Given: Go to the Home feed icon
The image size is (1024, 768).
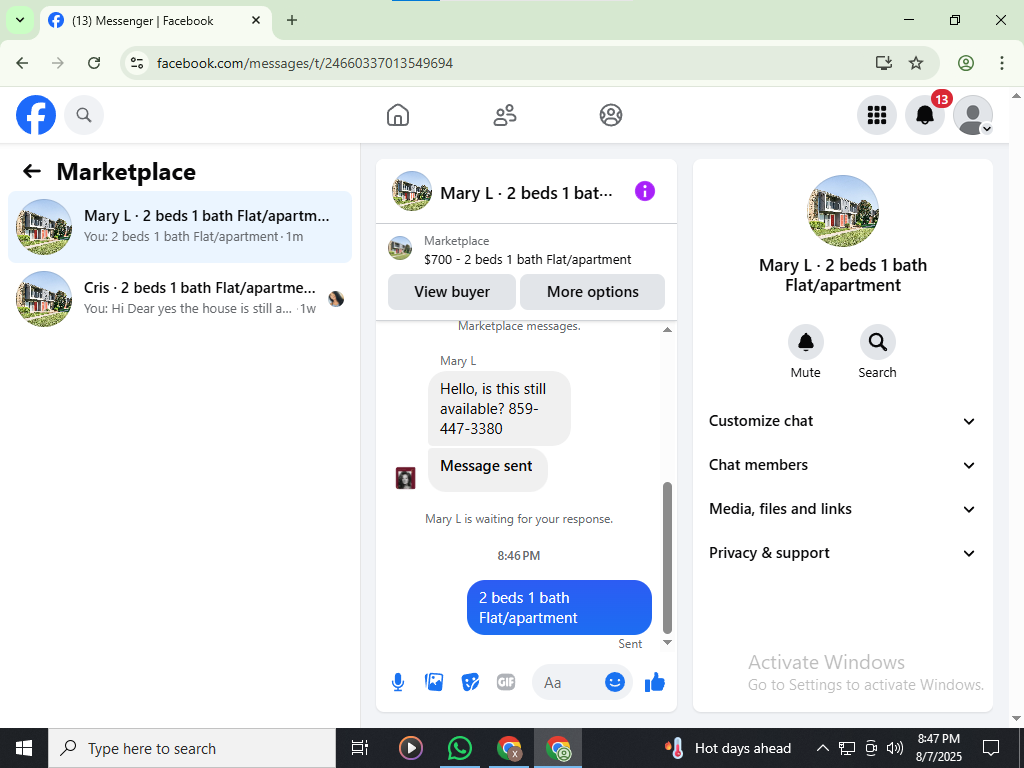Looking at the screenshot, I should (398, 115).
